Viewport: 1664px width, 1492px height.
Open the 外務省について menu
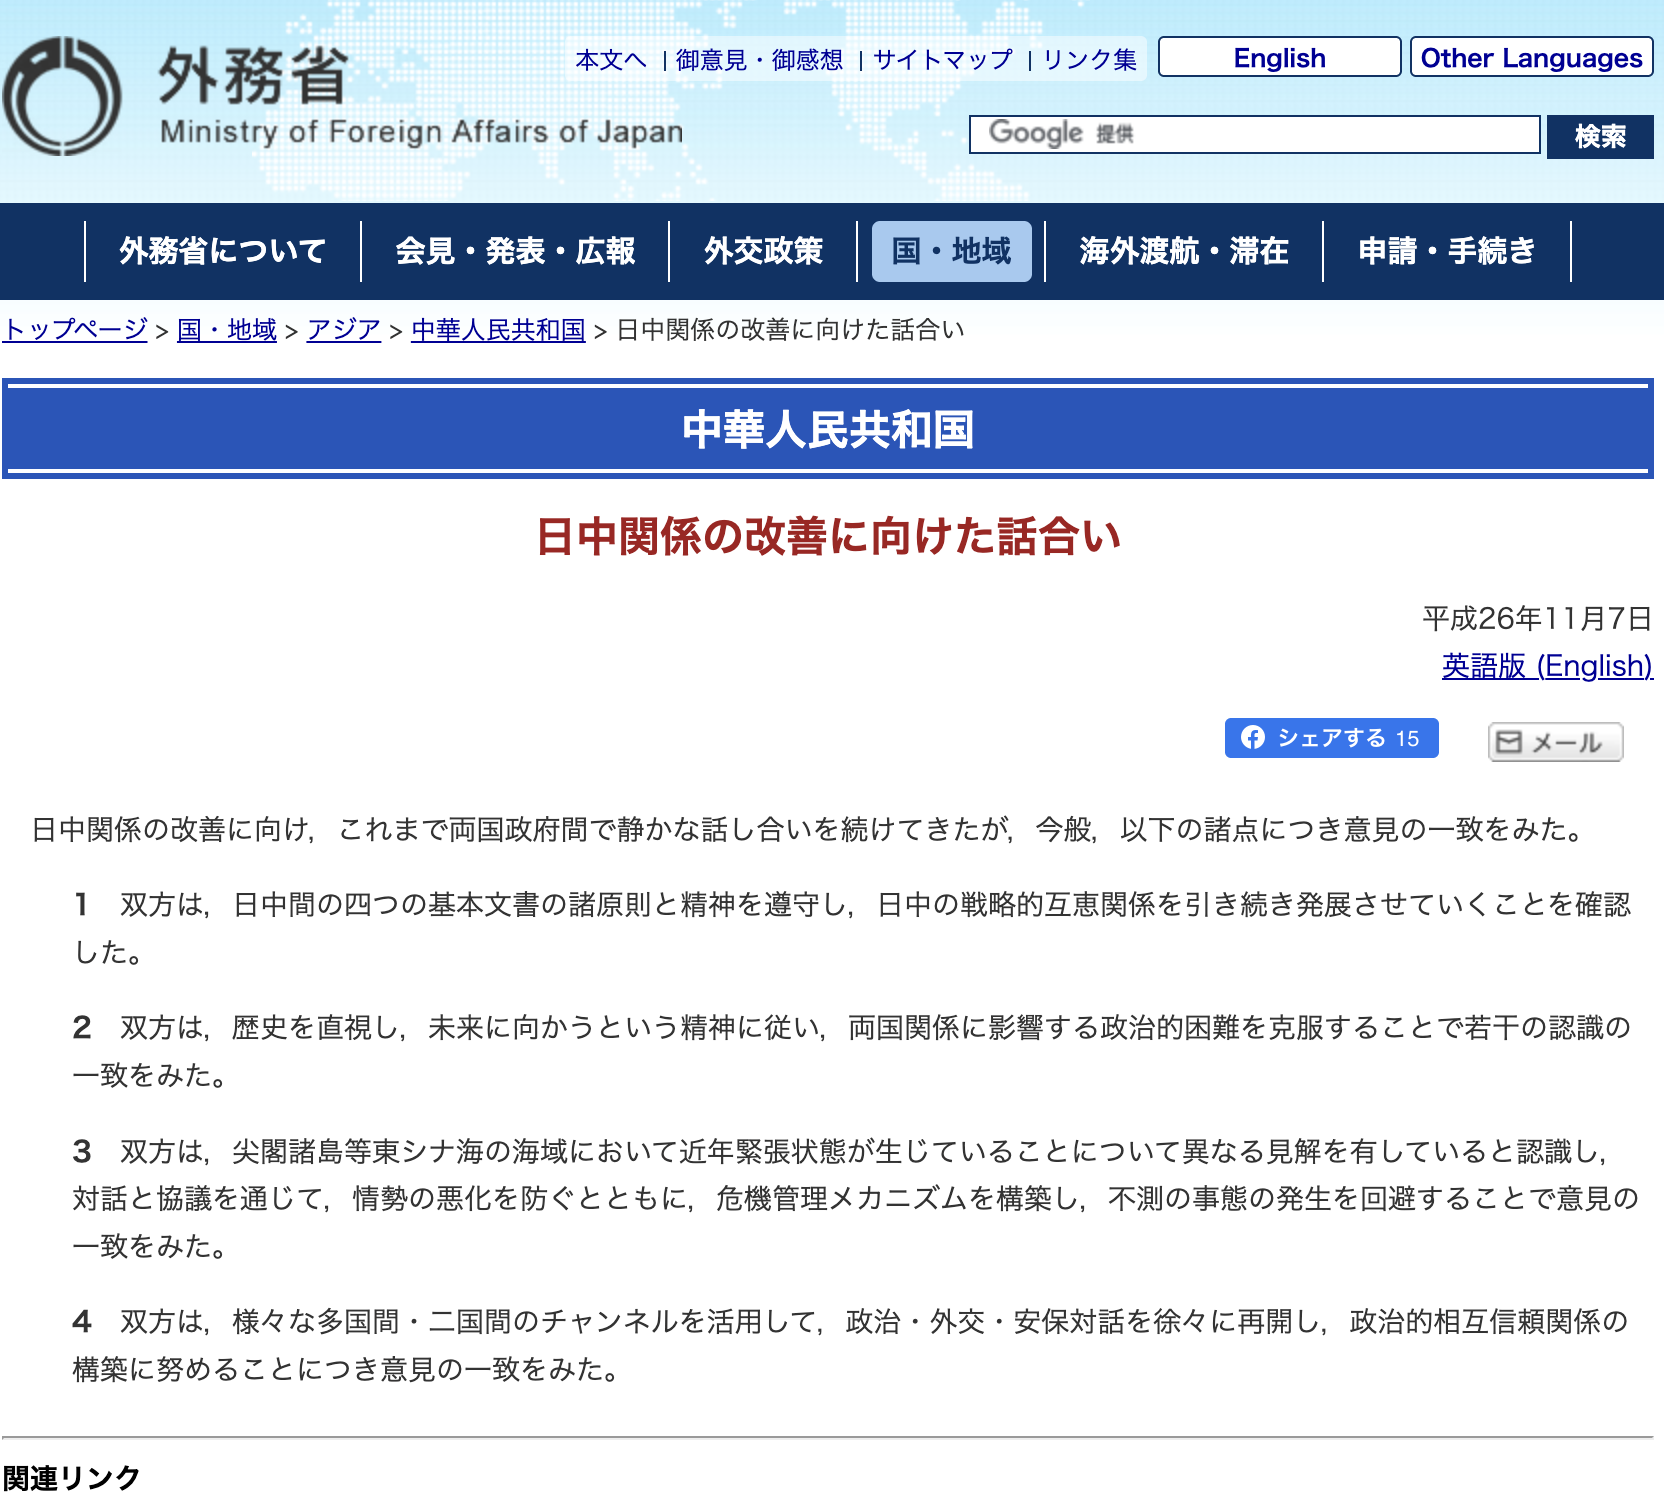(x=222, y=251)
